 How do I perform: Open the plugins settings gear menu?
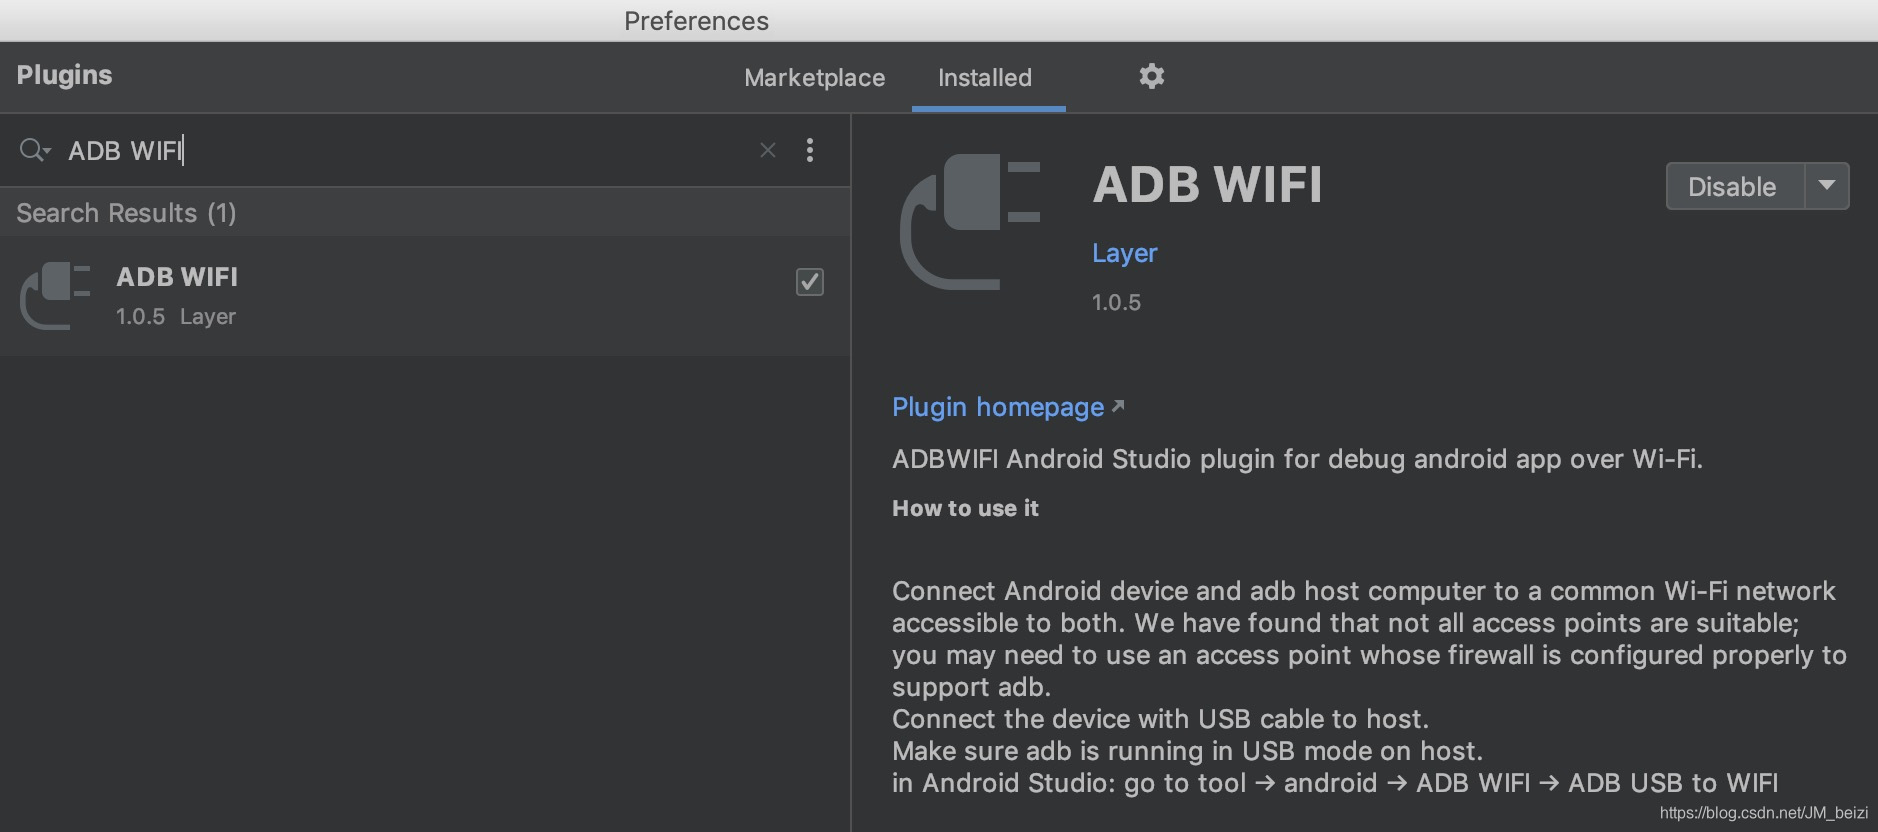point(1152,76)
